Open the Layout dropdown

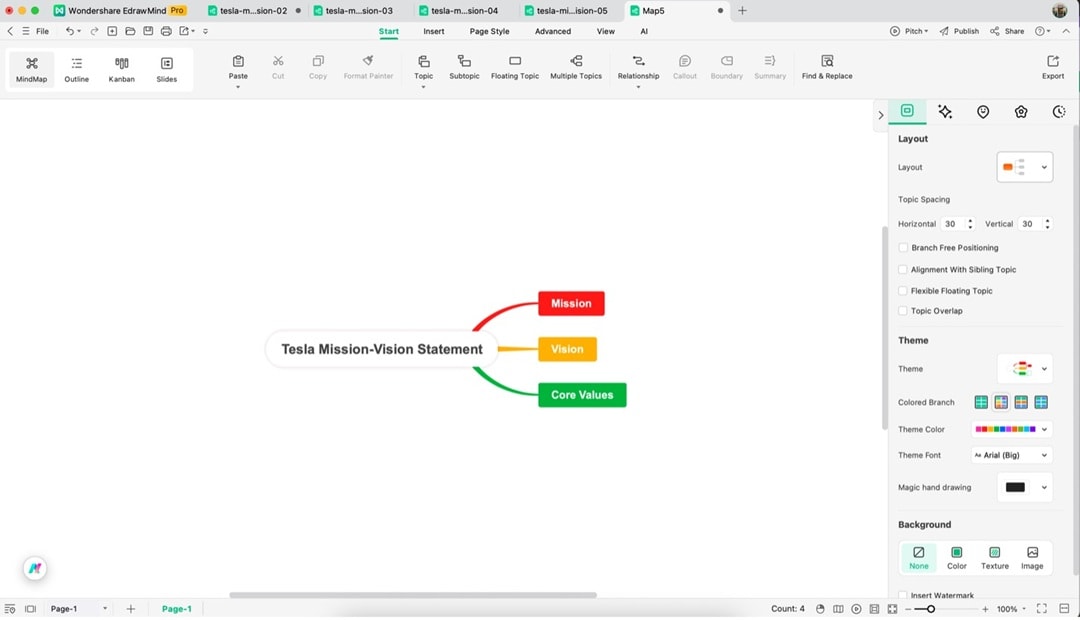(x=1025, y=167)
